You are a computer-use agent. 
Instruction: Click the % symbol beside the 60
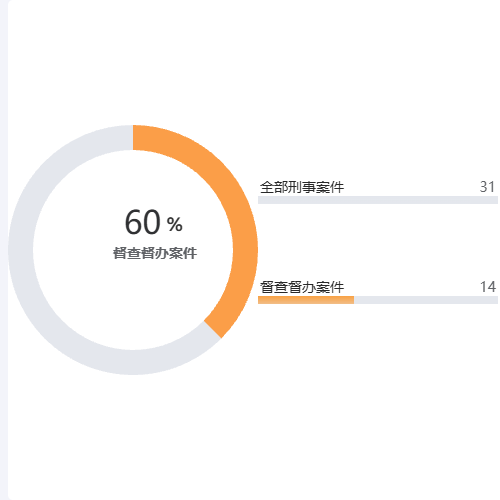tap(175, 224)
